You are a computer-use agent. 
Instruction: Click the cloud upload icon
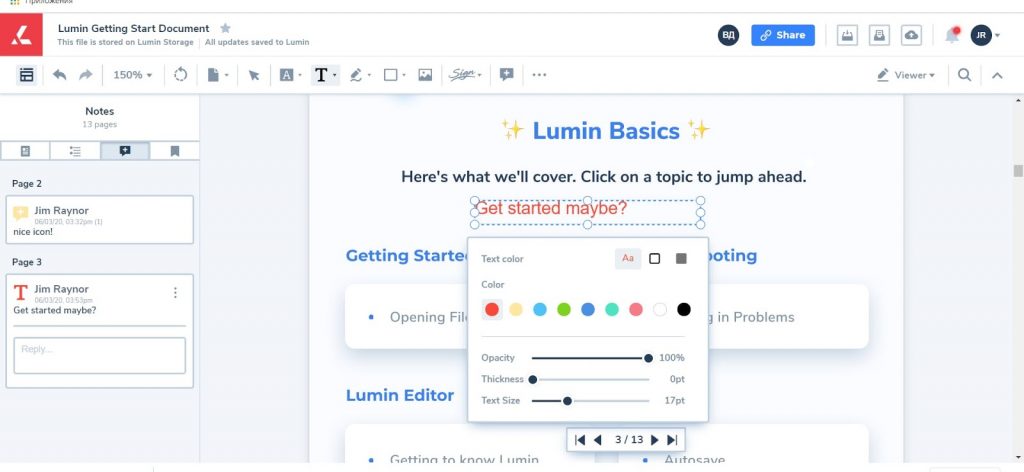tap(911, 35)
